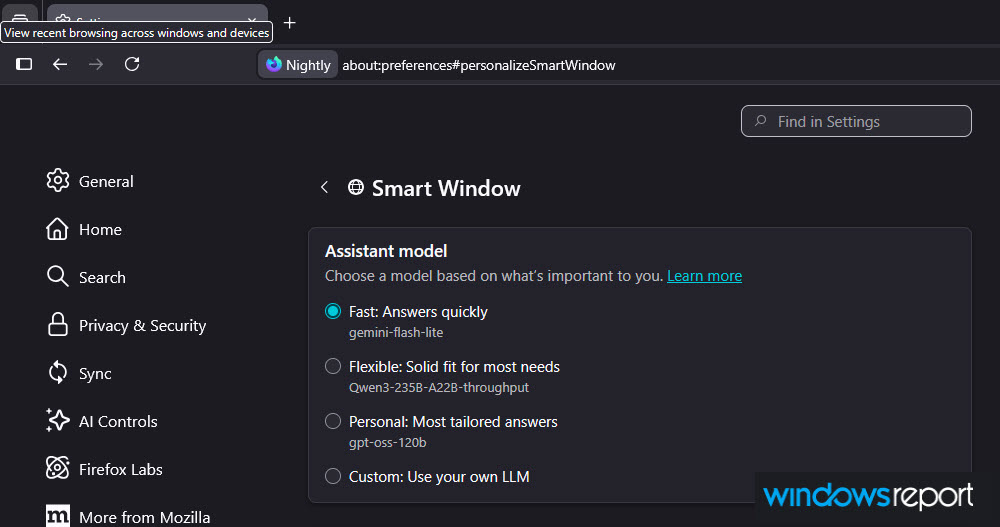The image size is (1000, 527).
Task: Click the address bar URL
Action: point(478,65)
